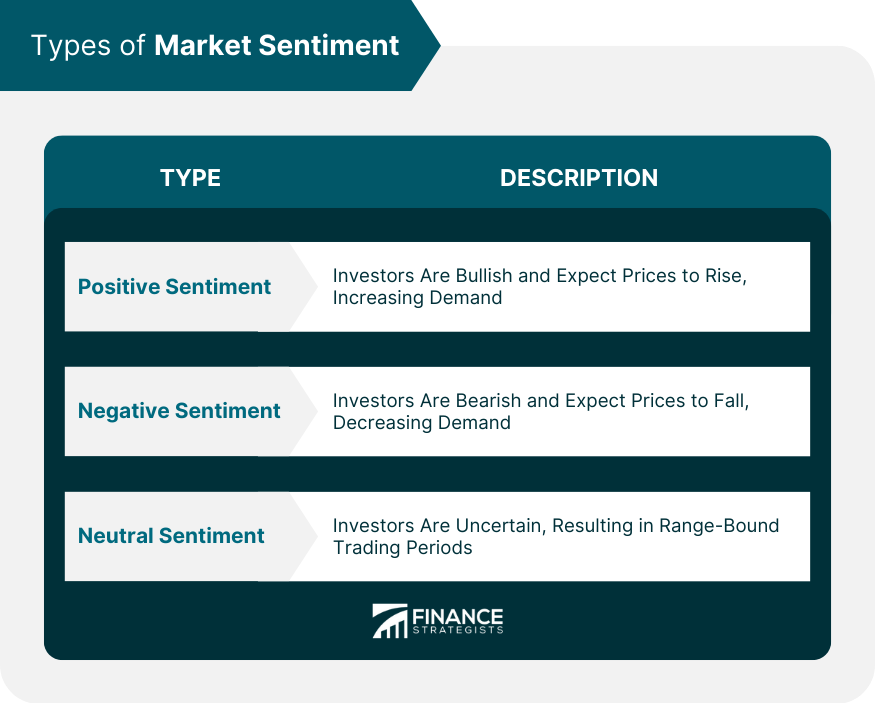Click the TYPE column header
The width and height of the screenshot is (875, 703).
[190, 178]
